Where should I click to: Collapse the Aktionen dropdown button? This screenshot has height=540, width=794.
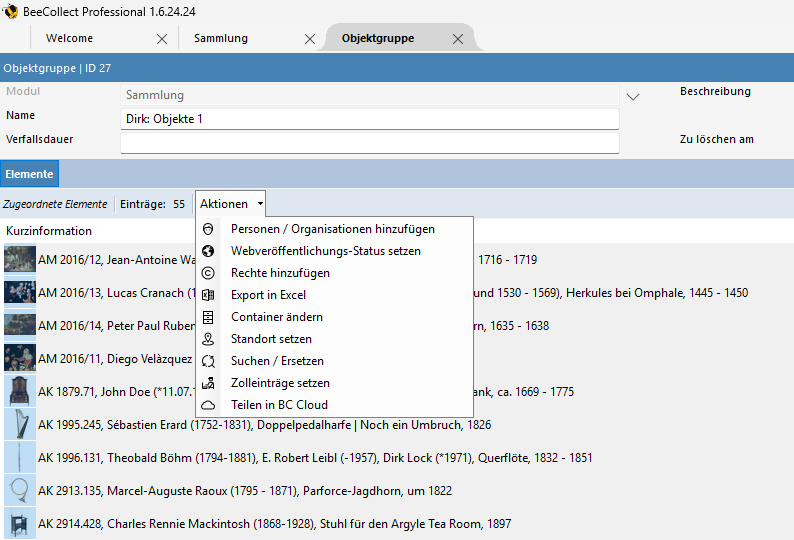231,204
